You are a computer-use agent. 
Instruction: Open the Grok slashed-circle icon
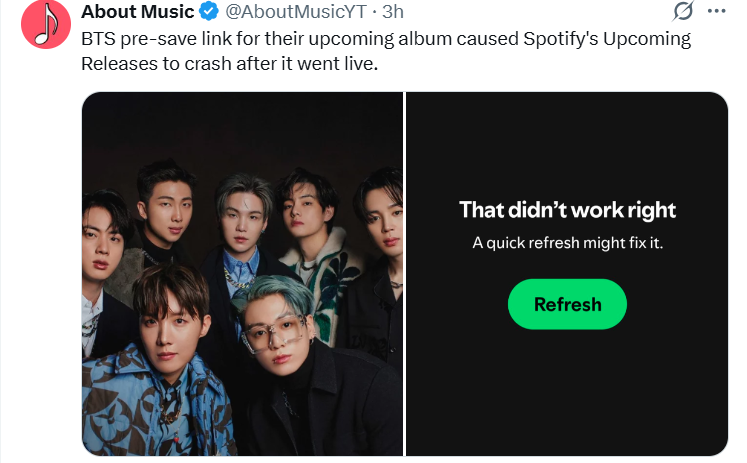pos(684,12)
